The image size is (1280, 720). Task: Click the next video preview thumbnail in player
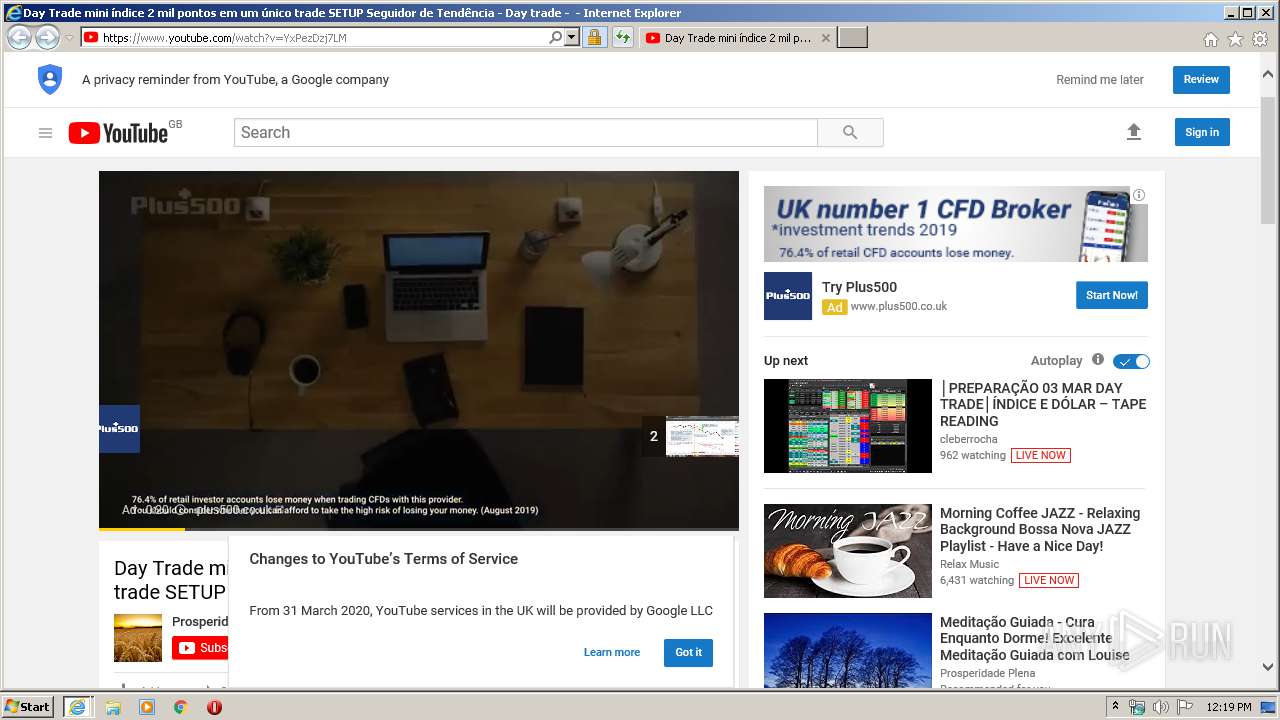pos(702,437)
